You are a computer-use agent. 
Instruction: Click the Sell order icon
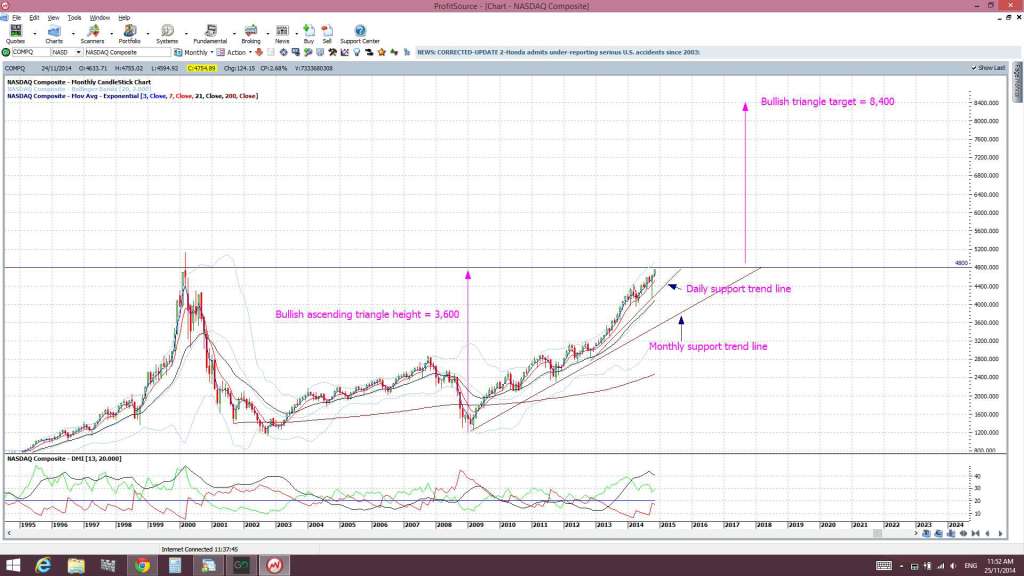click(x=327, y=34)
